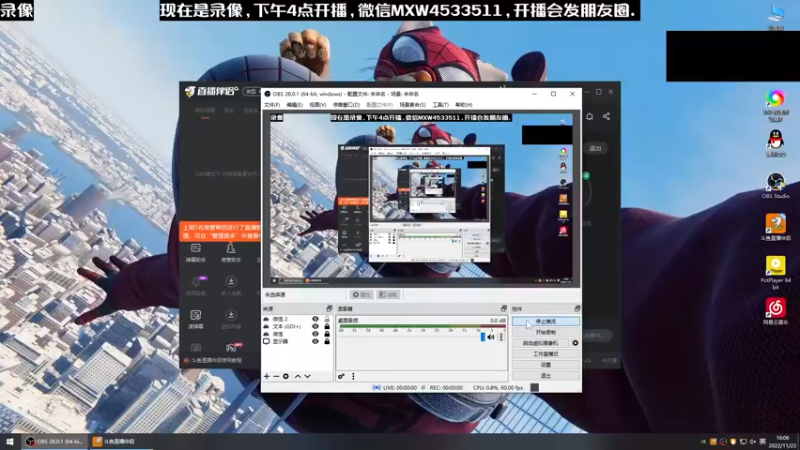Open 场景集合(S) menu in OBS

(x=412, y=105)
